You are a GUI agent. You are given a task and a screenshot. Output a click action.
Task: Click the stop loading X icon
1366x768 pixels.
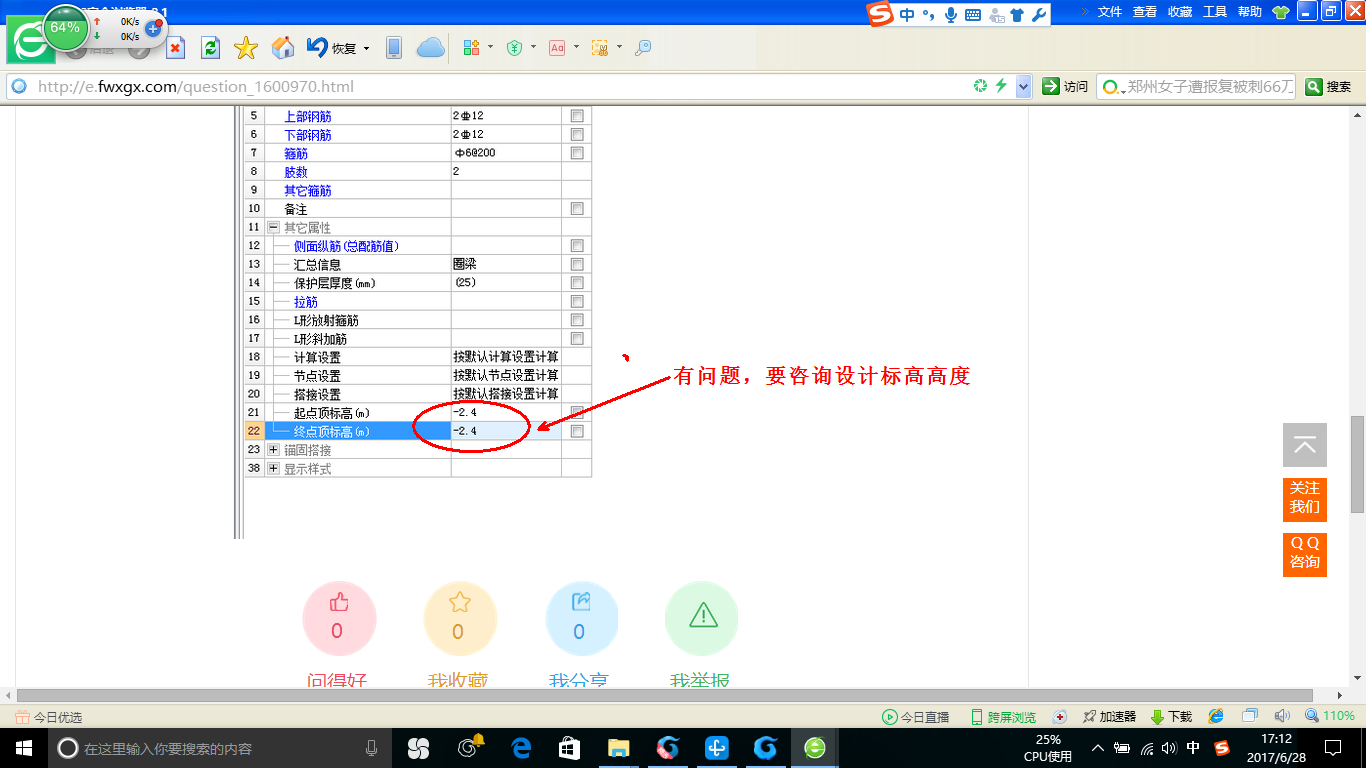175,48
